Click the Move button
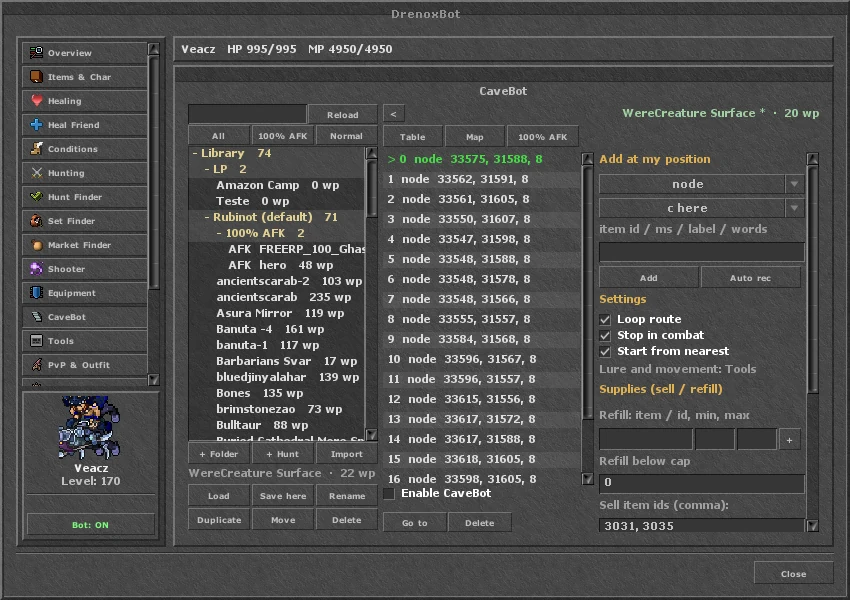 282,519
